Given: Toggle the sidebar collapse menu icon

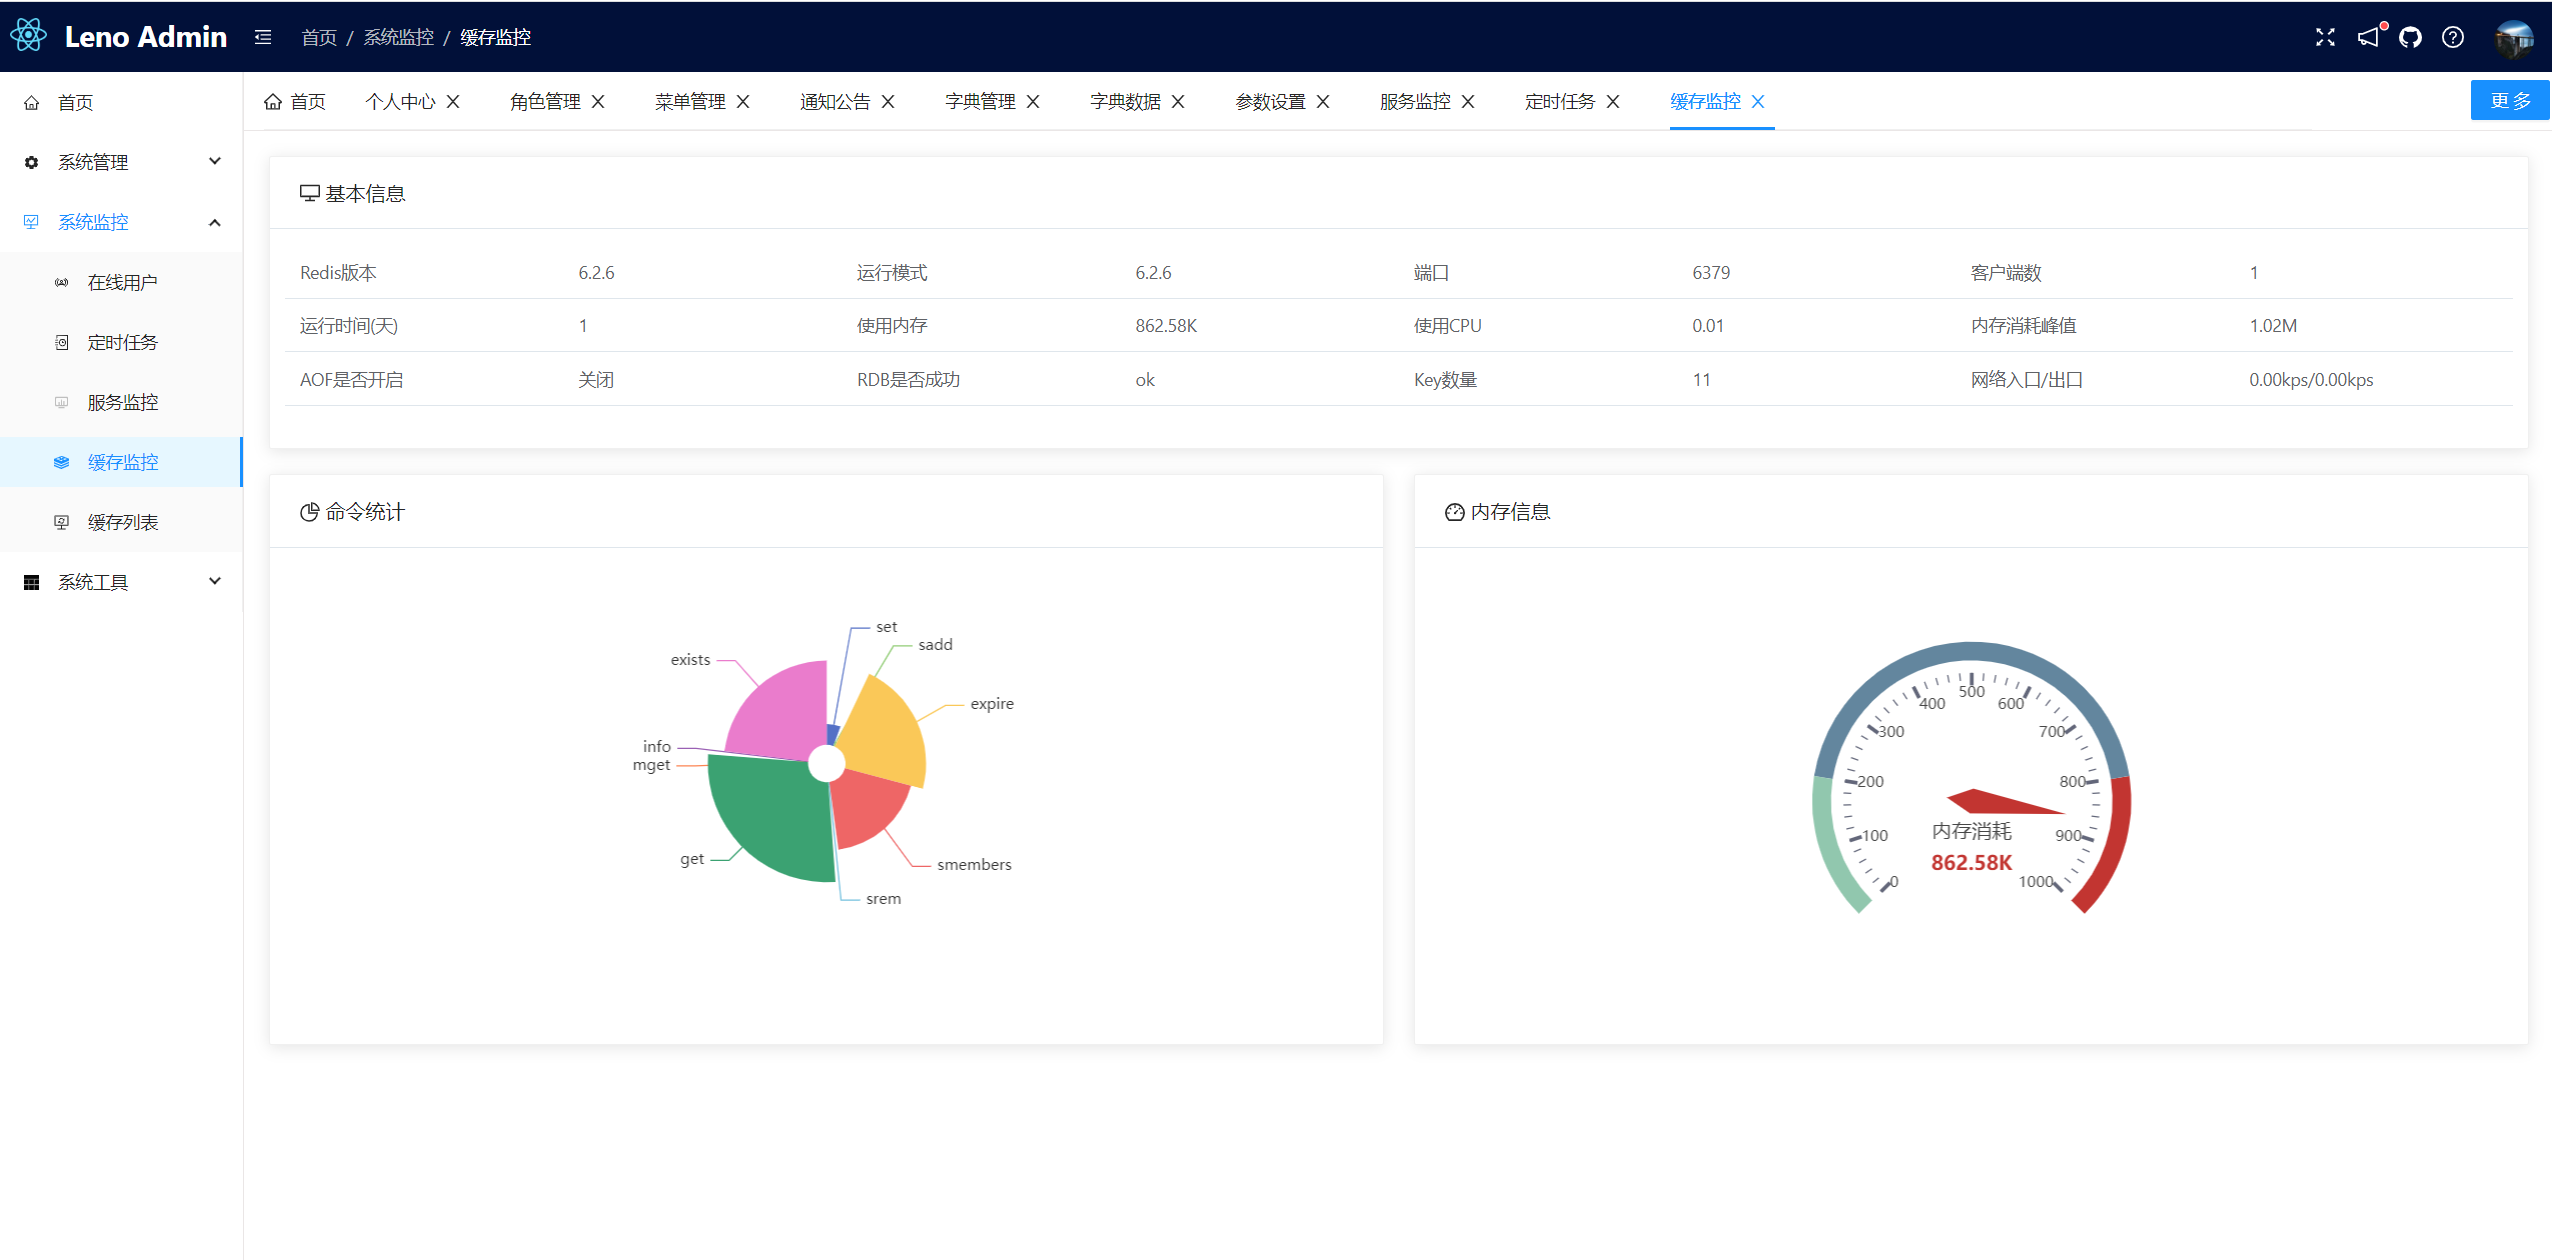Looking at the screenshot, I should [263, 37].
